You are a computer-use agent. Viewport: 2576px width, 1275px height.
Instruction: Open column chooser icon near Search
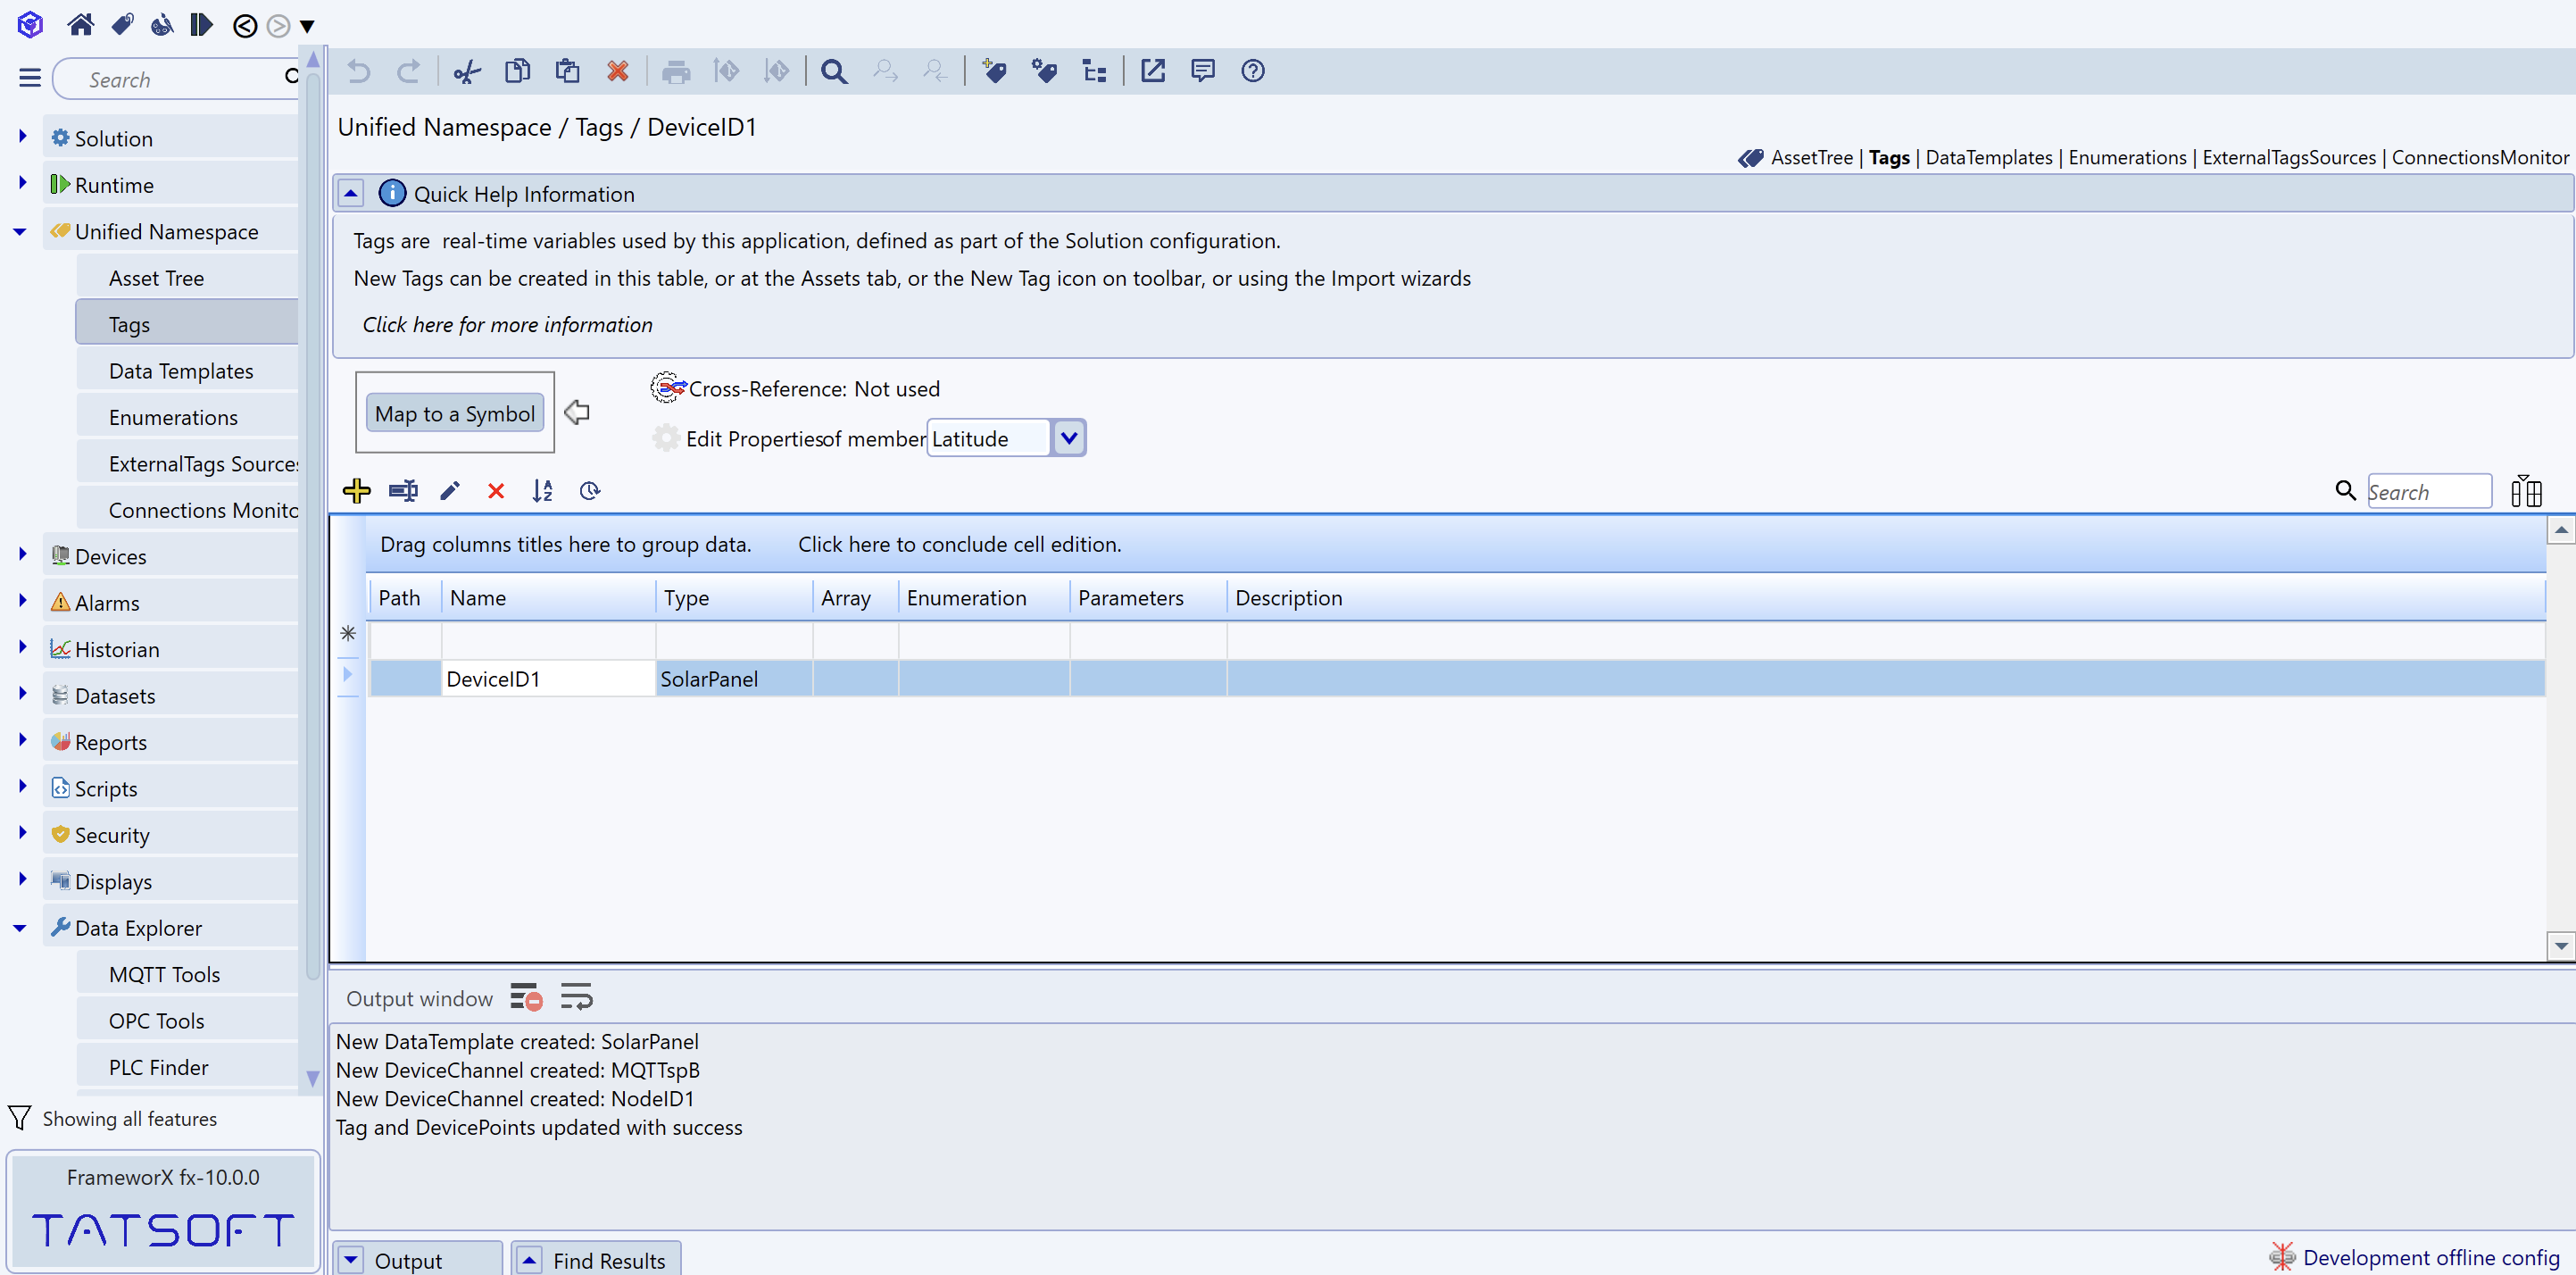[x=2526, y=491]
